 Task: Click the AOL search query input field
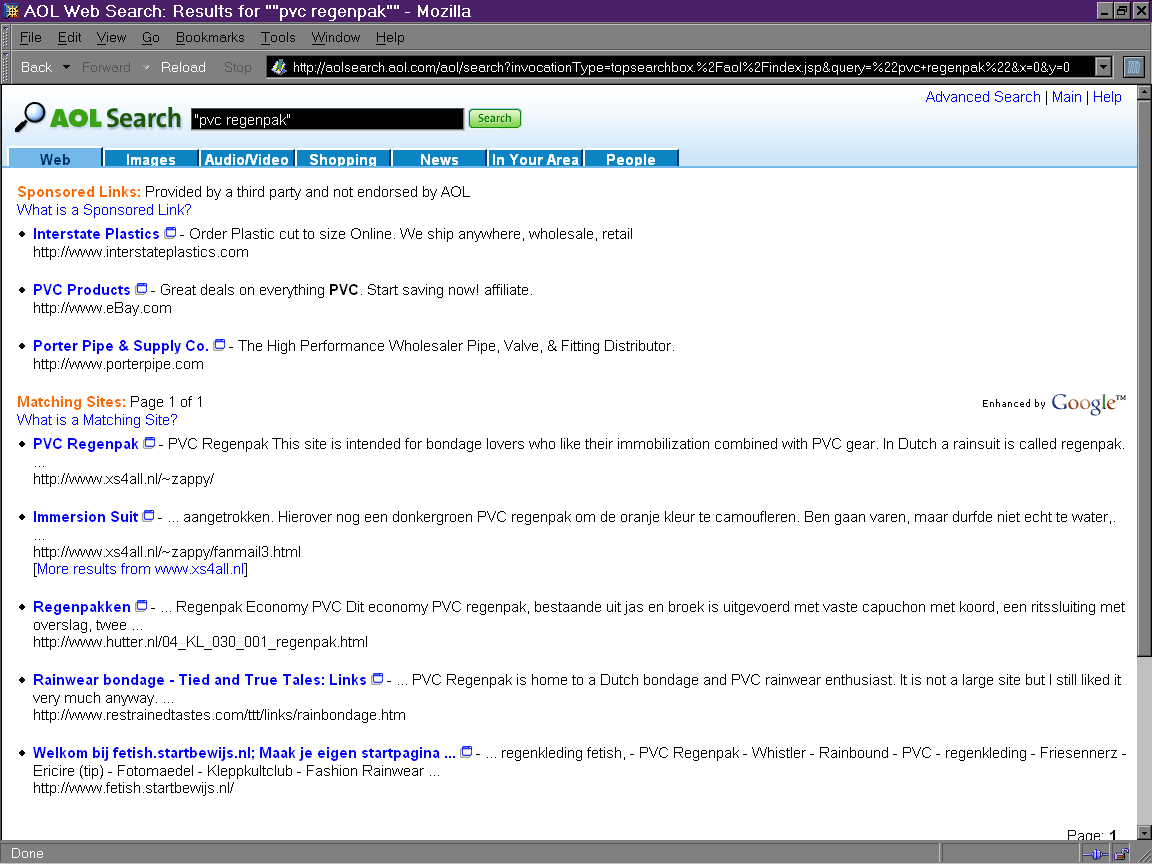click(x=327, y=119)
